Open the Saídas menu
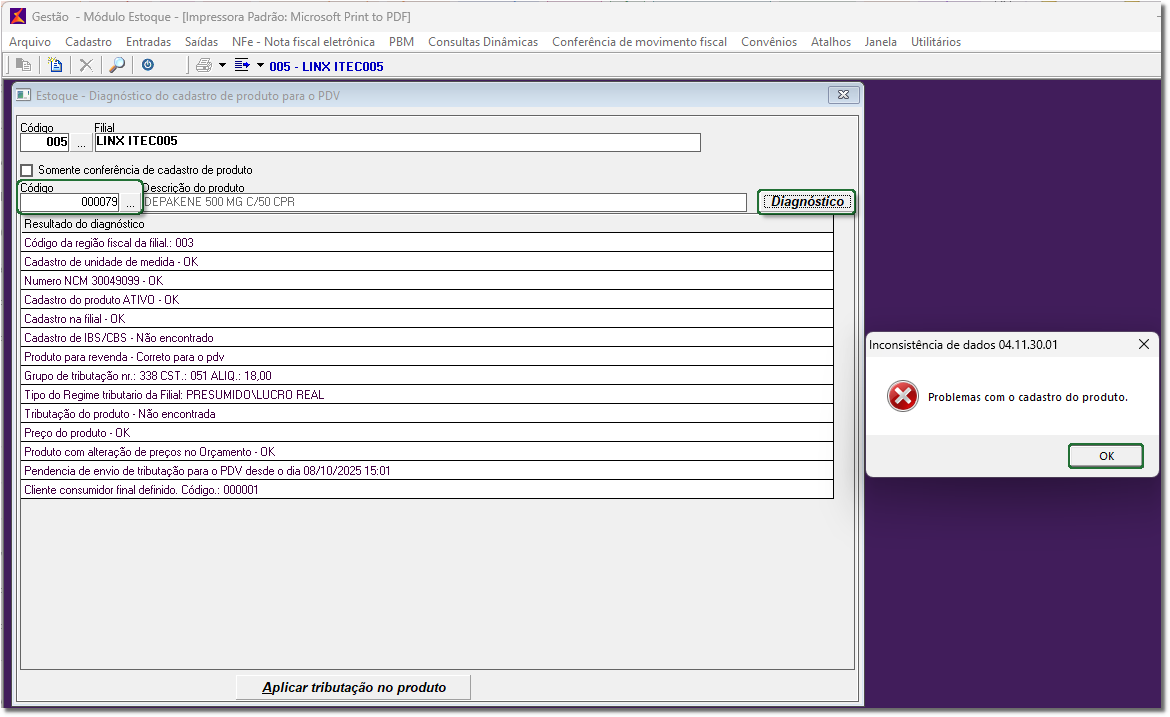1170x717 pixels. point(201,42)
